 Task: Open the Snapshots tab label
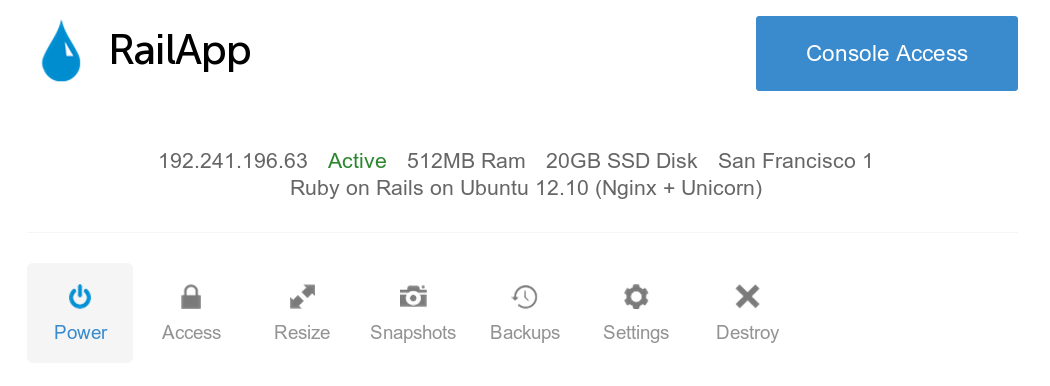pyautogui.click(x=413, y=333)
